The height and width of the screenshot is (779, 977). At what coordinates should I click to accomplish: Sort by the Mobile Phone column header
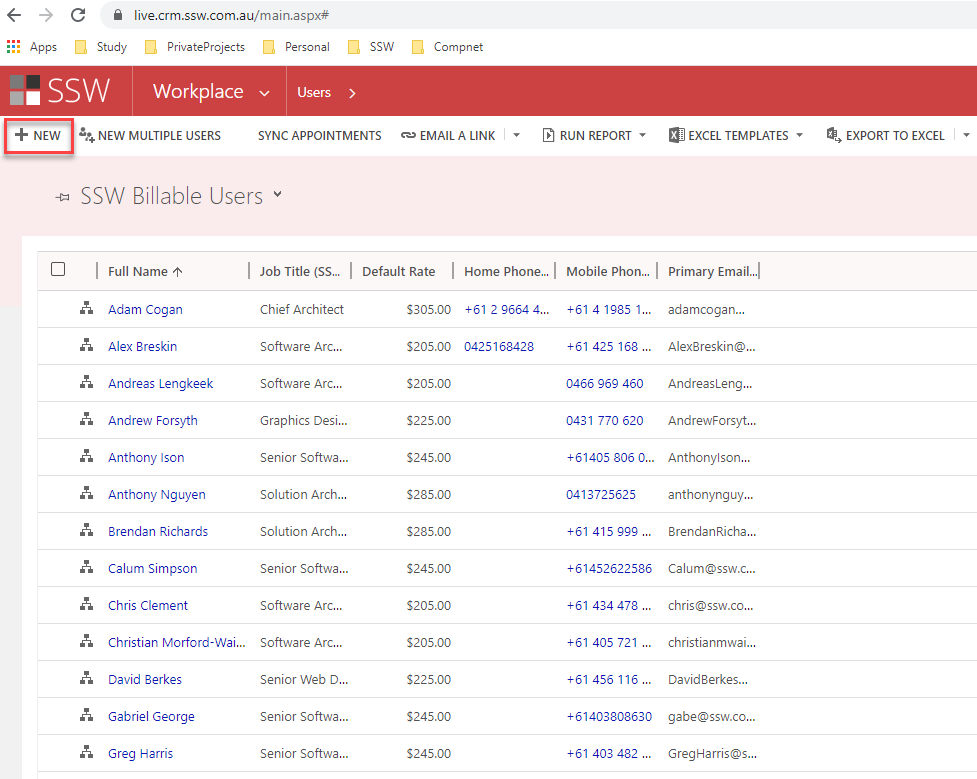click(x=608, y=272)
